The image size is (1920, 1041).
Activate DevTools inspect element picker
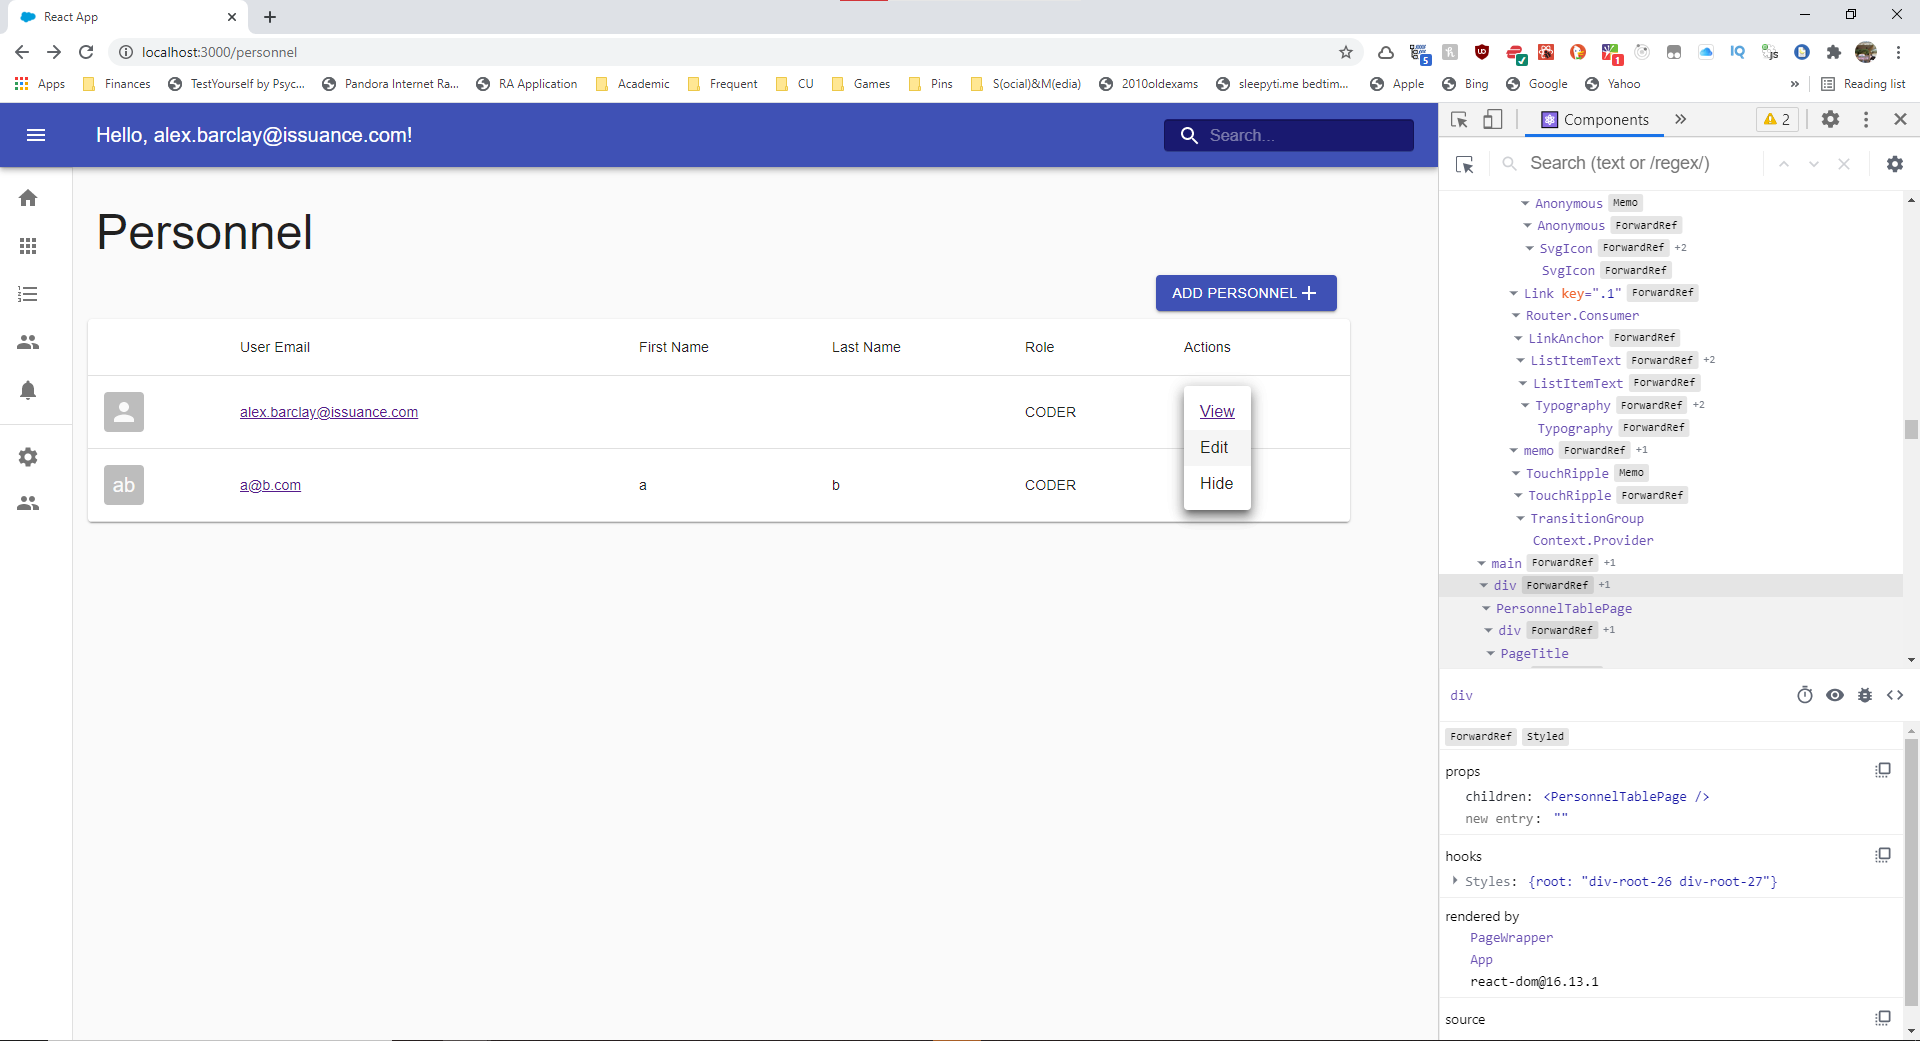(1459, 120)
